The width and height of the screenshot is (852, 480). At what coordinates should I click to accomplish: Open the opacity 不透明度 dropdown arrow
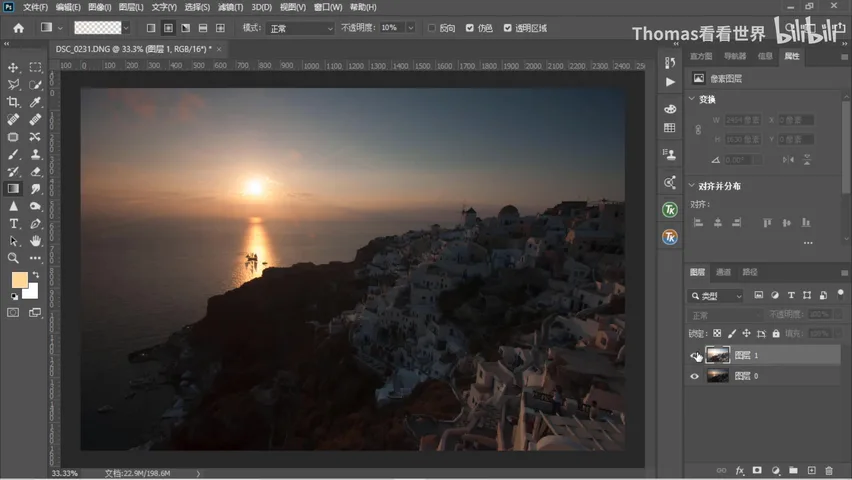coord(411,28)
